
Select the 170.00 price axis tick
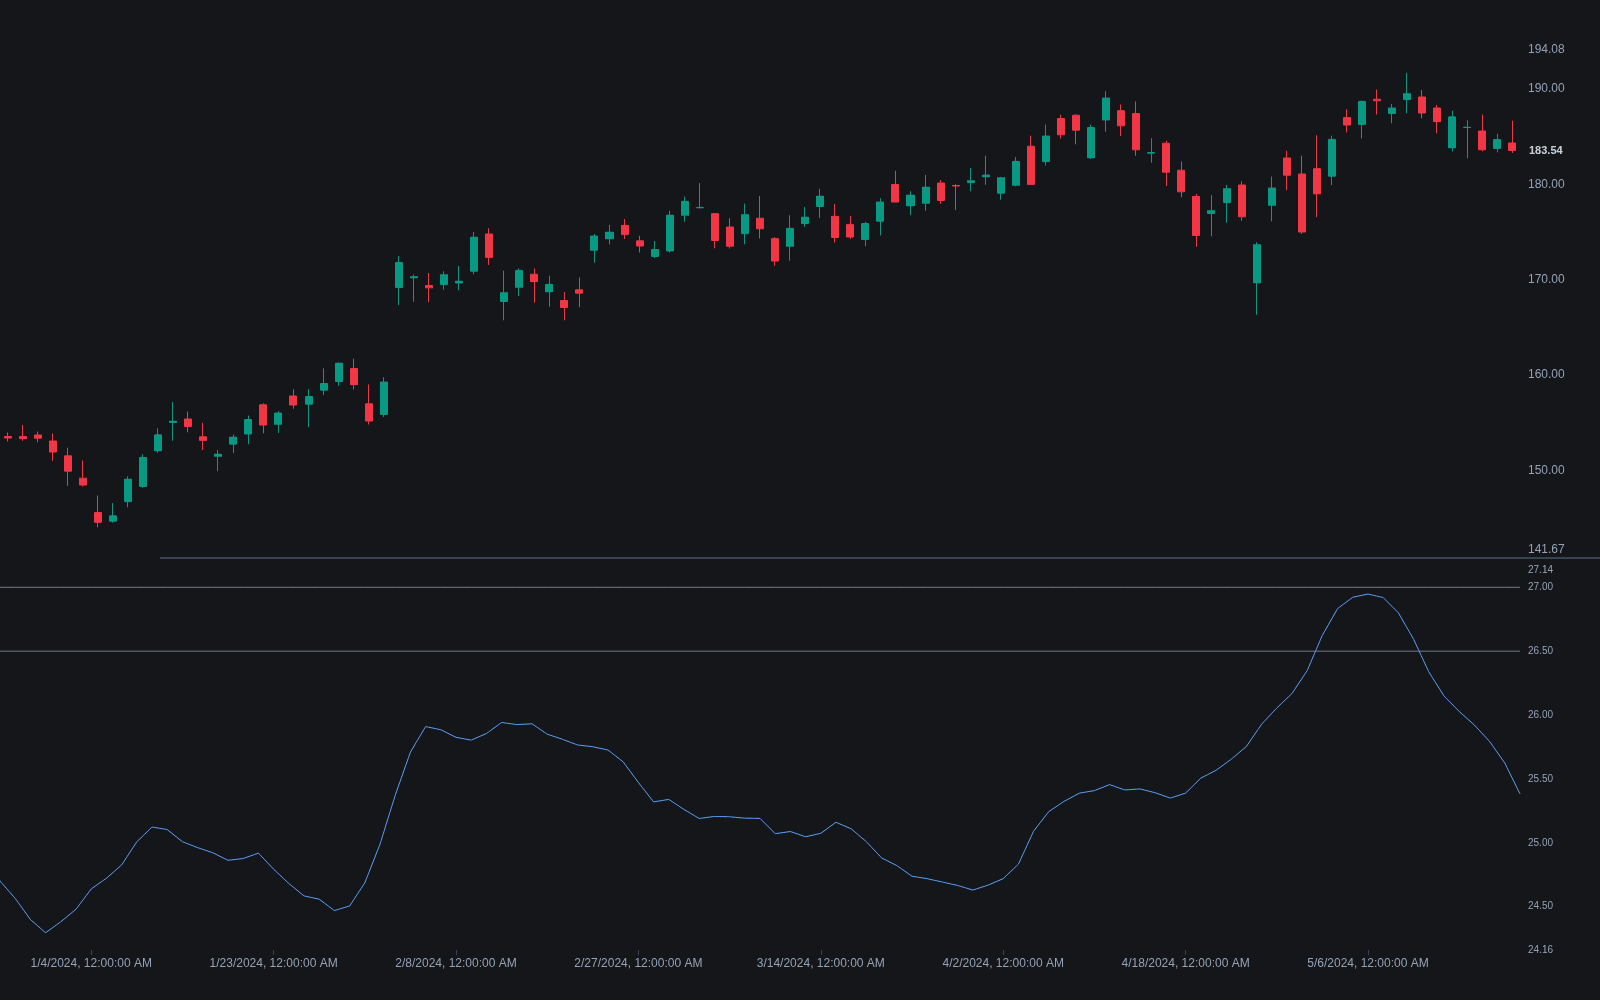(x=1546, y=279)
